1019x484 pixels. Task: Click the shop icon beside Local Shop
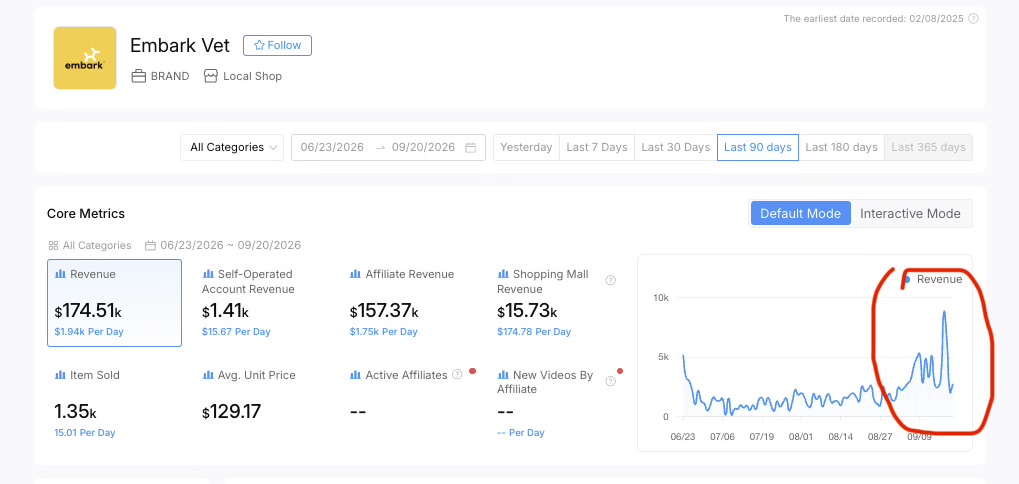tap(210, 76)
